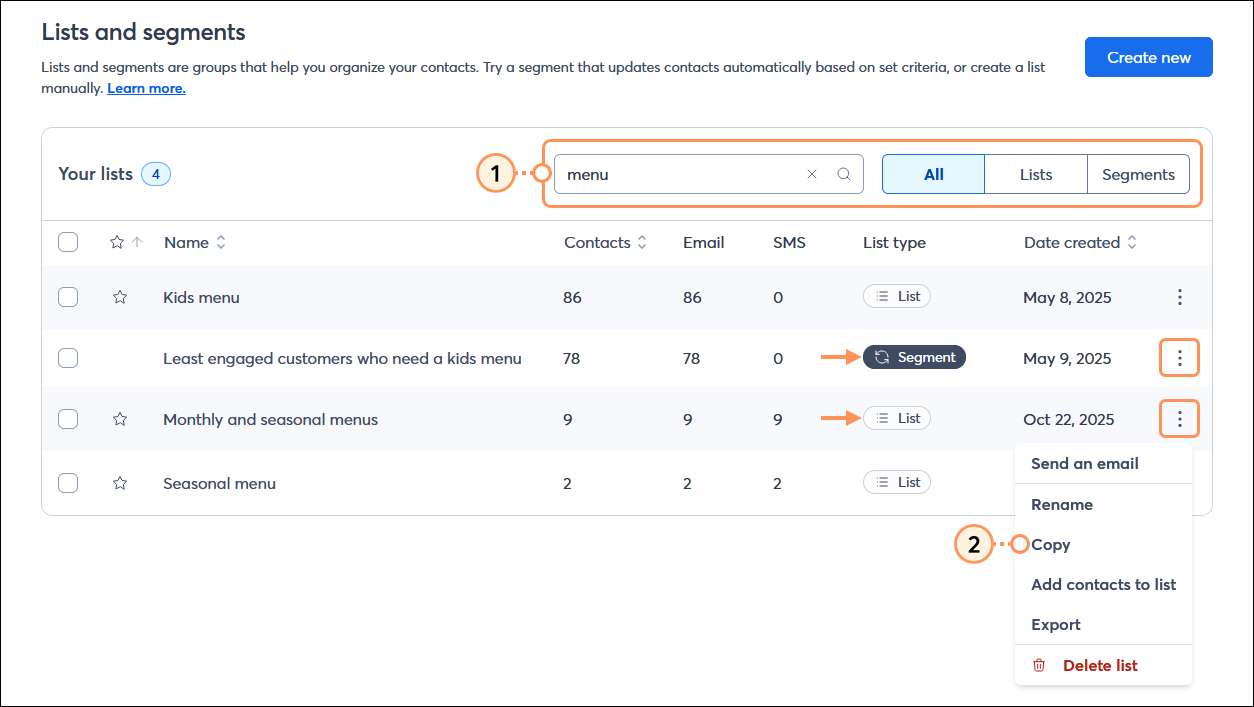Toggle the select-all checkbox in the header
Image resolution: width=1254 pixels, height=707 pixels.
[68, 242]
